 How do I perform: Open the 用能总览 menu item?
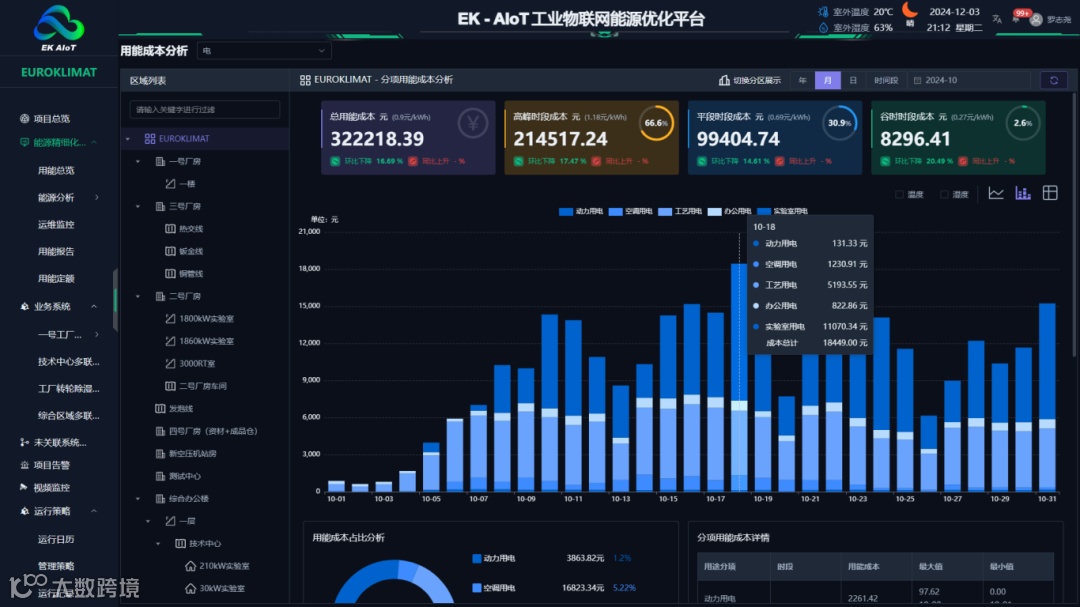click(x=56, y=171)
